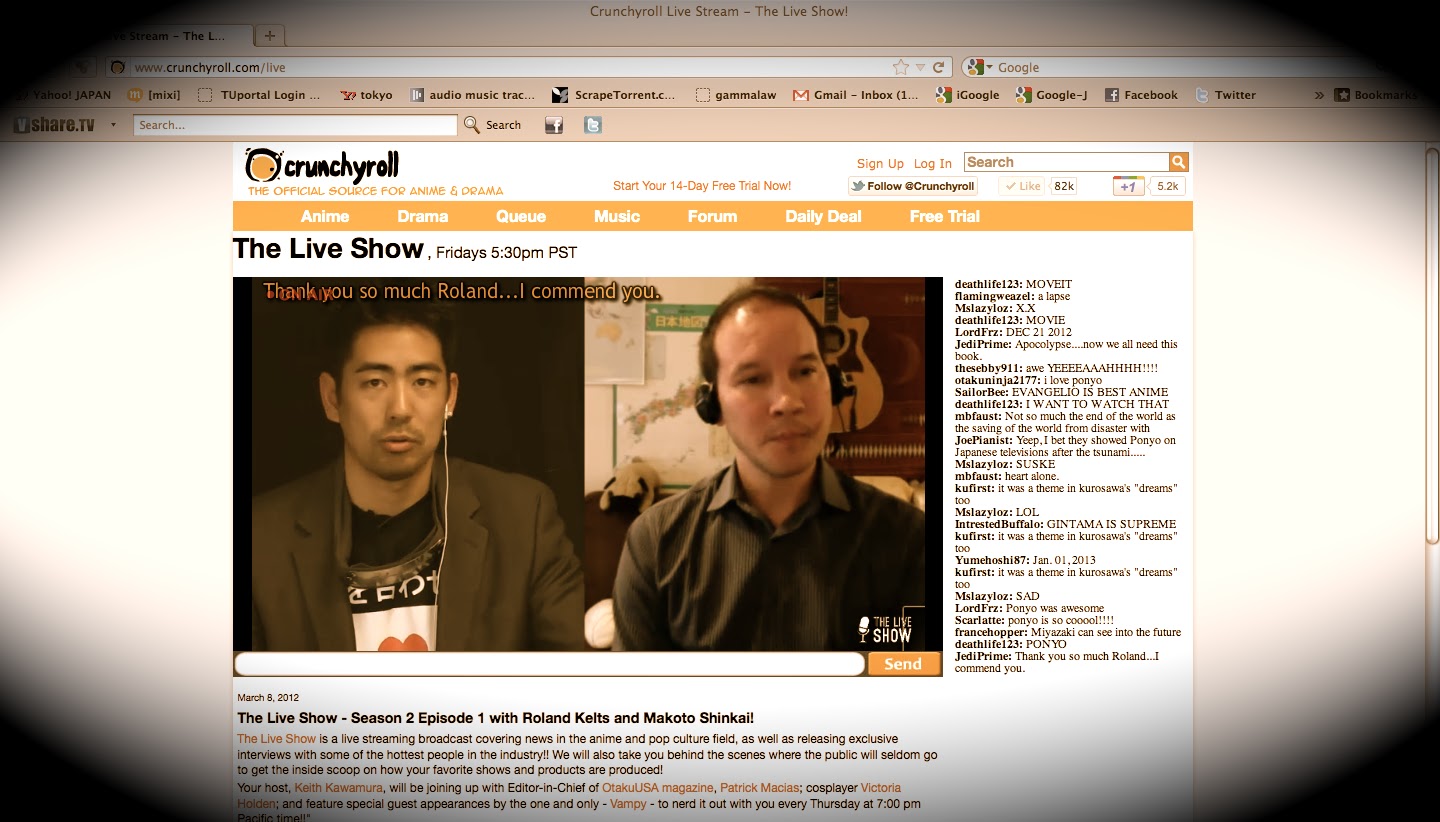Open audio music trac... bookmark
This screenshot has width=1440, height=822.
tap(473, 95)
